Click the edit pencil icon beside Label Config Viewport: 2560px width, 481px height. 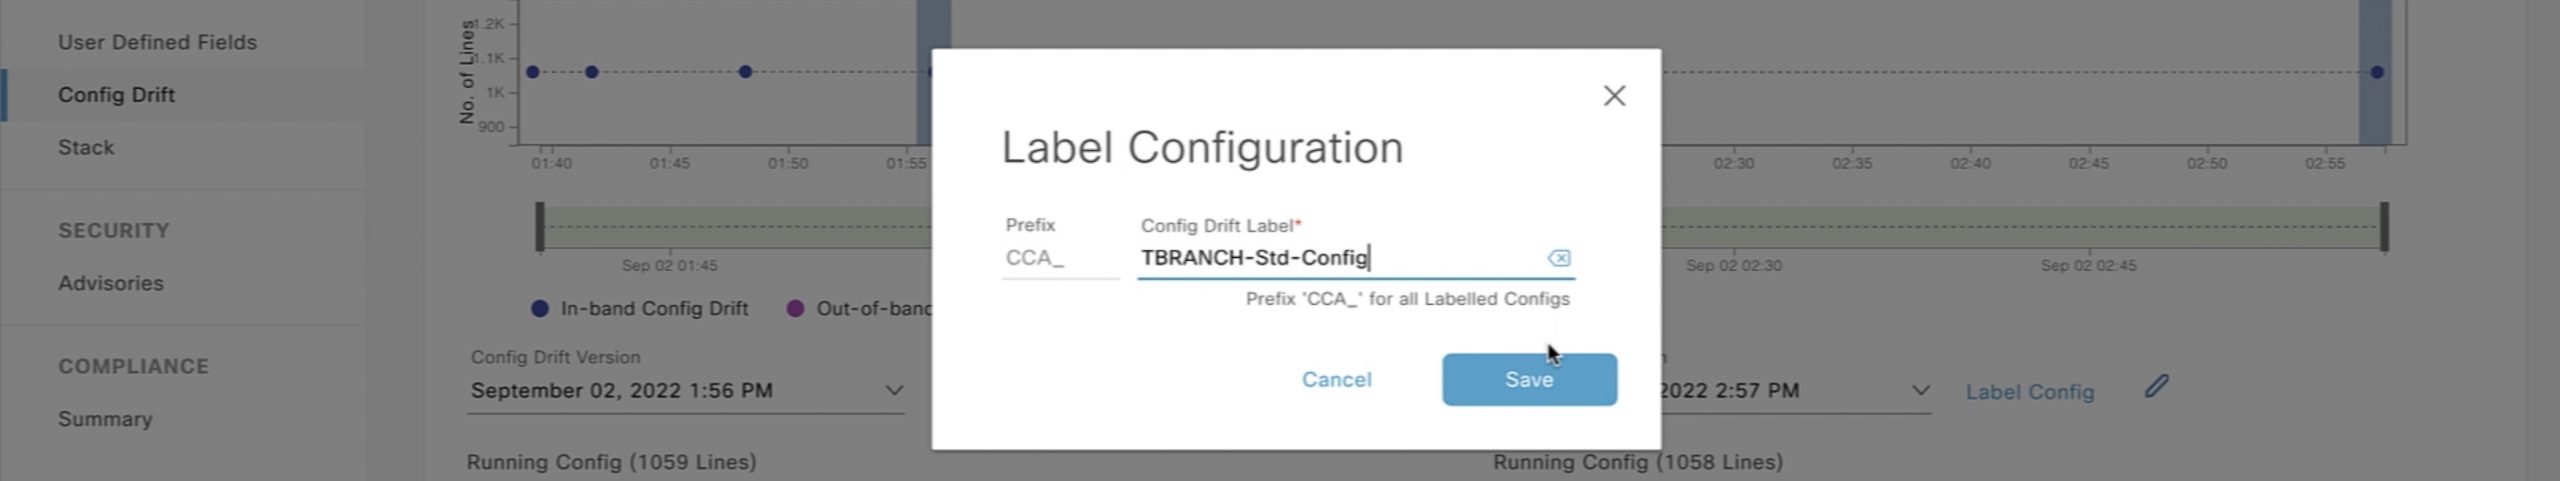pyautogui.click(x=2156, y=386)
